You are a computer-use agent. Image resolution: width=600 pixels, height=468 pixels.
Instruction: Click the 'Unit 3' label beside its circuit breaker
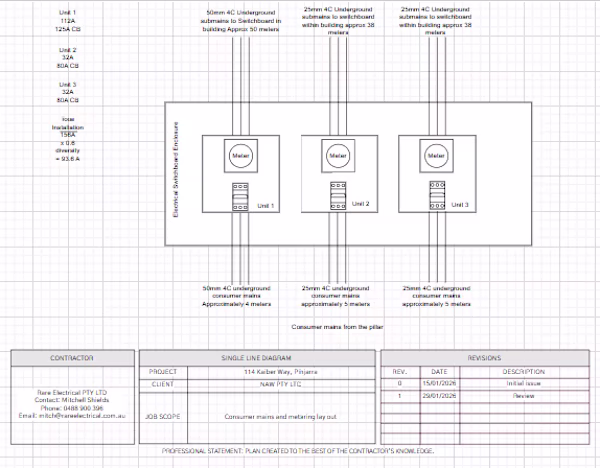coord(460,205)
